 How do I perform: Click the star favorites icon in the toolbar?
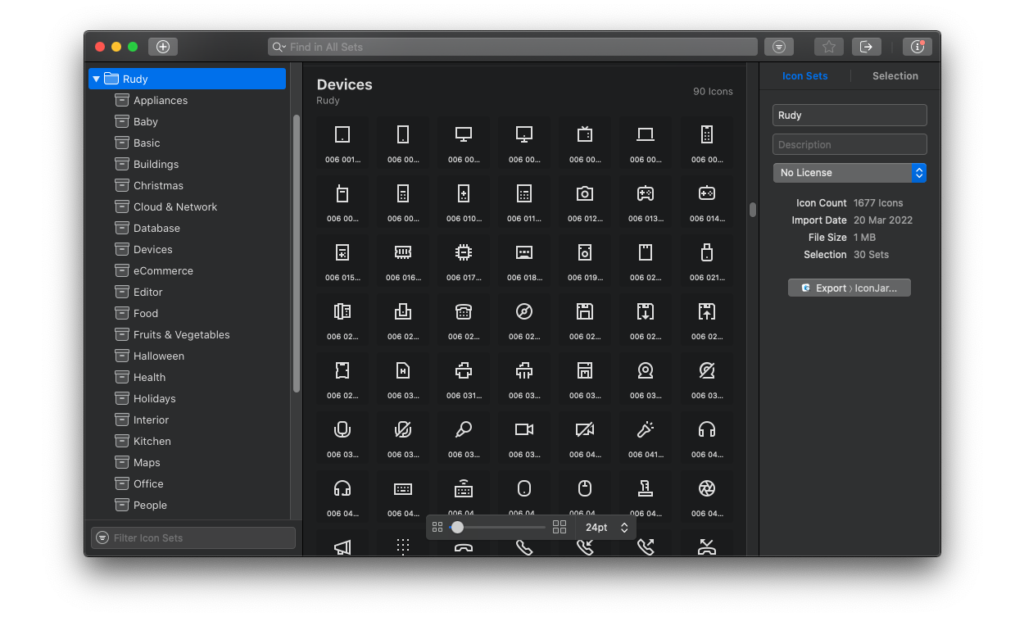point(828,46)
